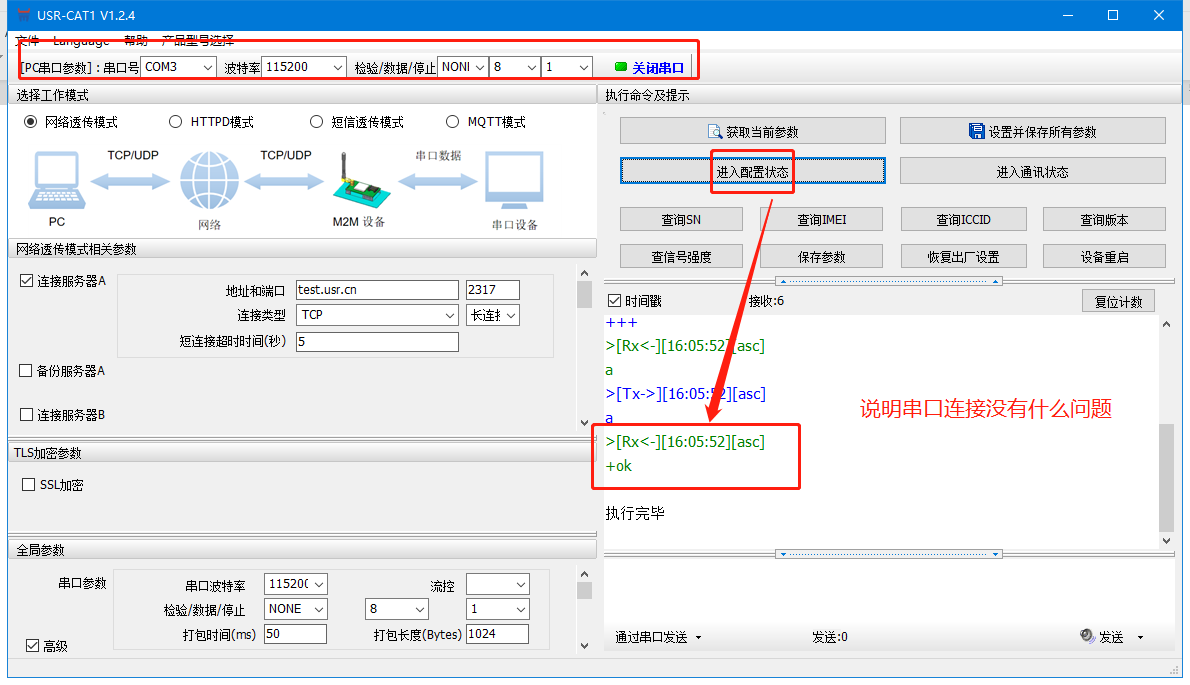Click the 地址和端口 test.usr.cn input field
Screen dimensions: 1190x685
[376, 290]
